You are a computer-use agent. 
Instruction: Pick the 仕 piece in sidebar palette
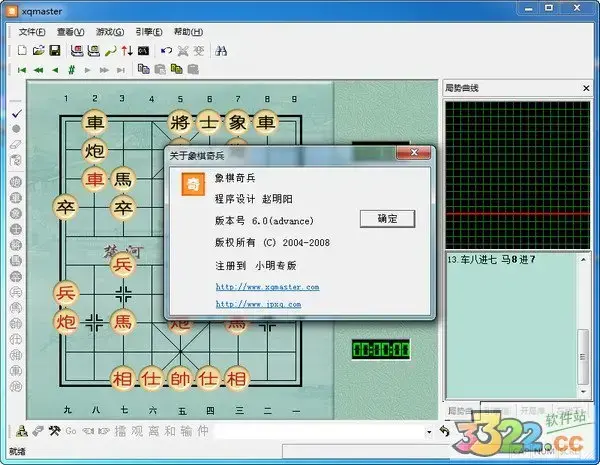(x=16, y=339)
